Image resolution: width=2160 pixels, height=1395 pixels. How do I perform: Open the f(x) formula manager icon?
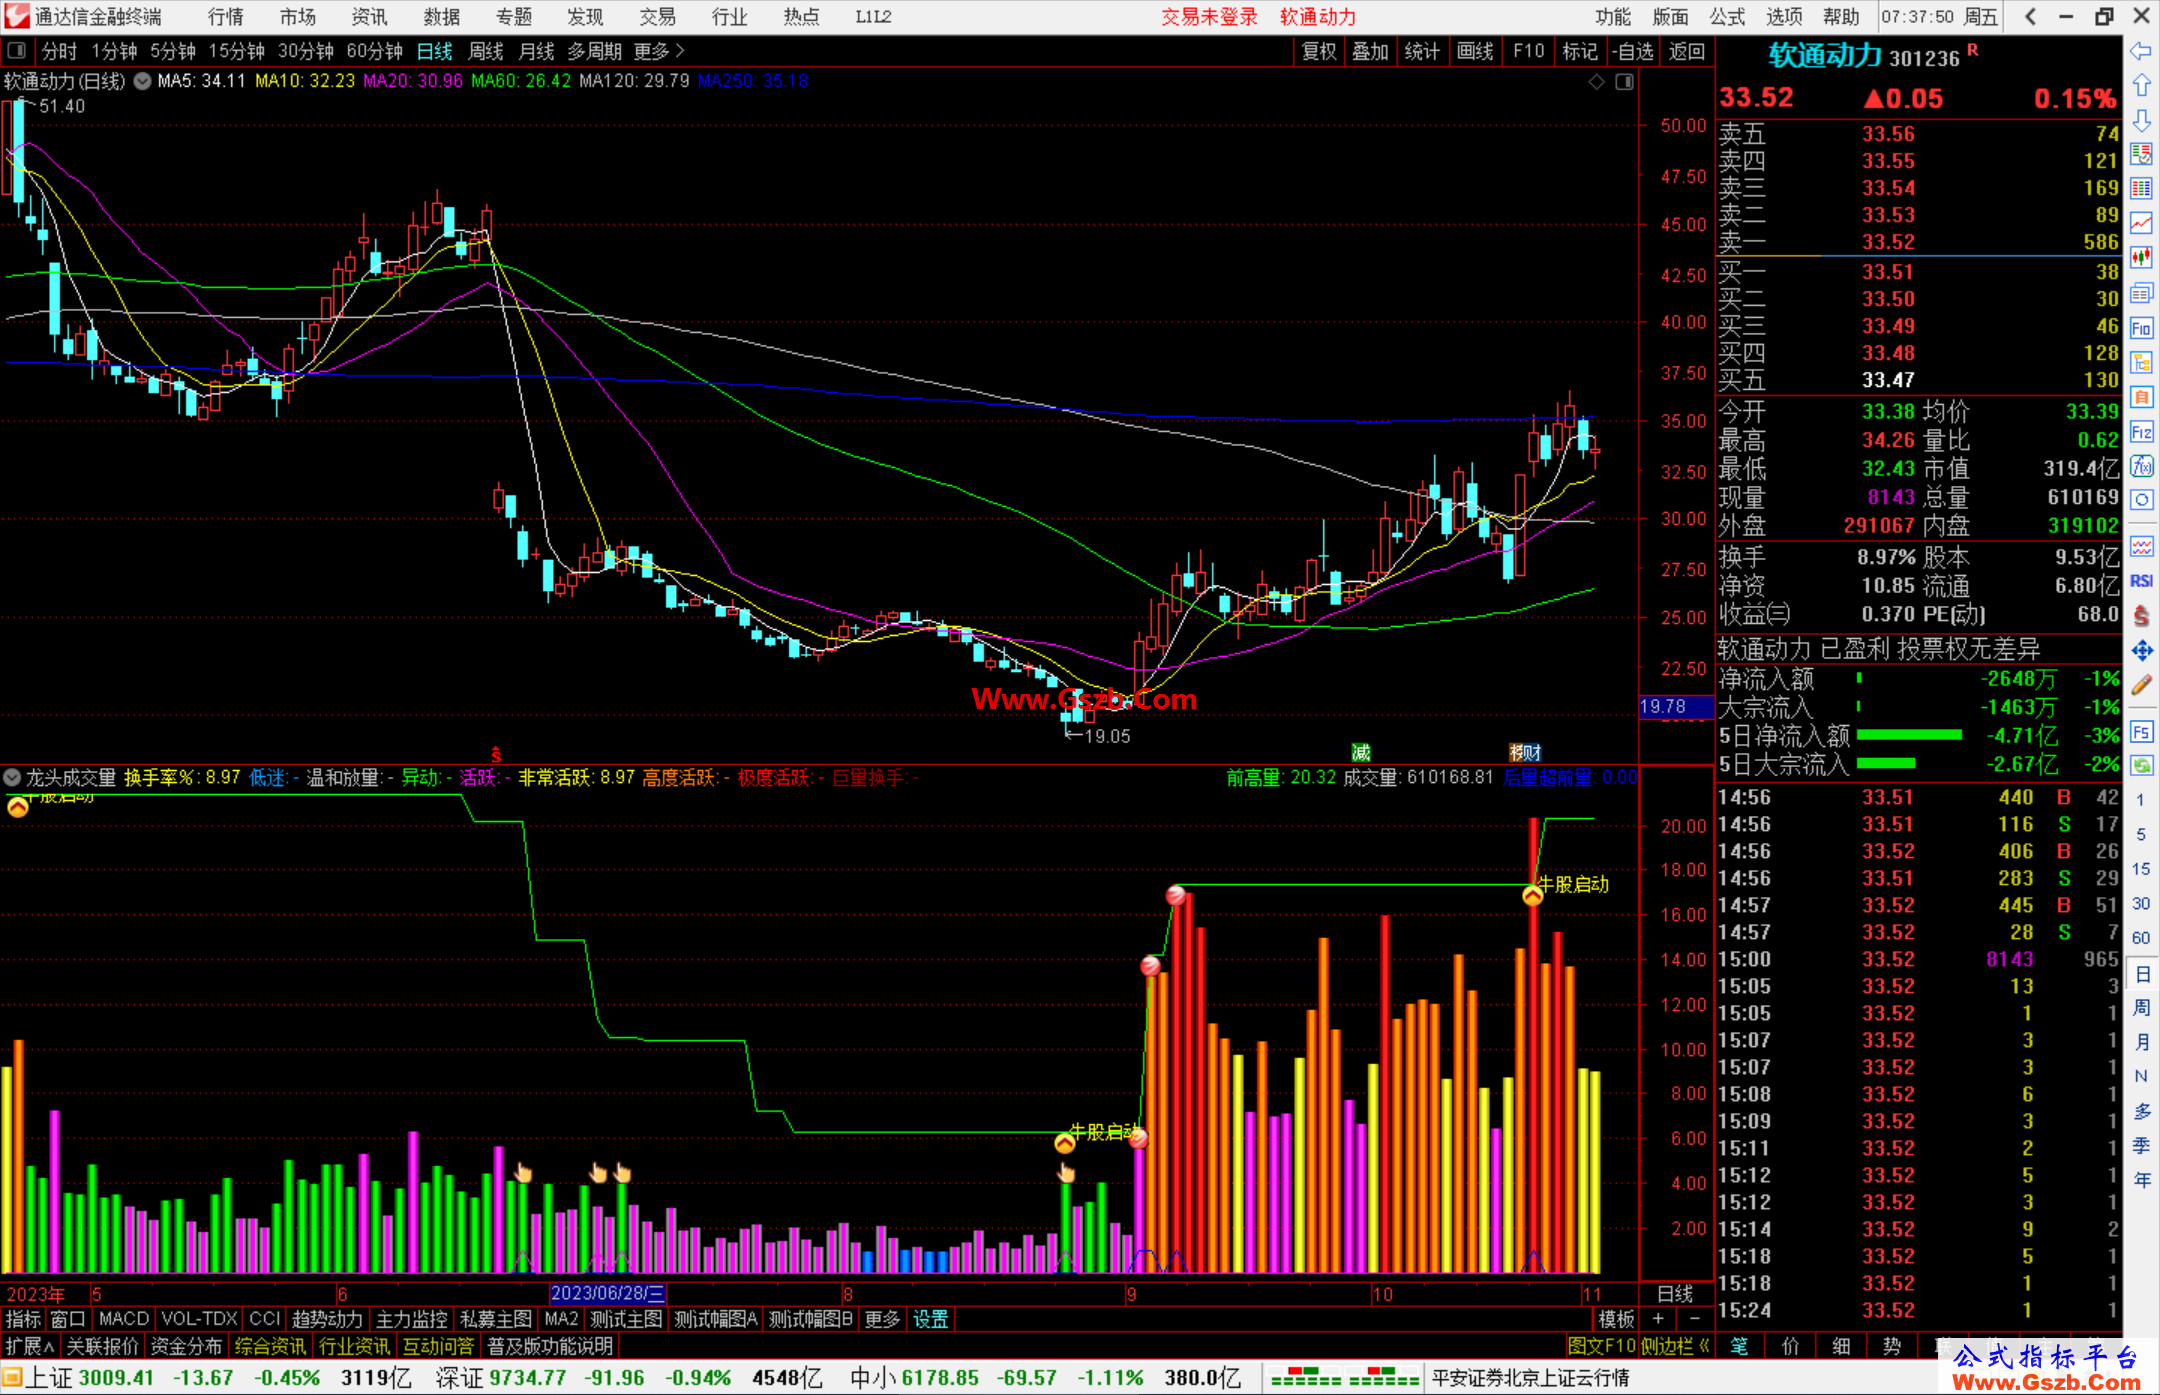2141,466
